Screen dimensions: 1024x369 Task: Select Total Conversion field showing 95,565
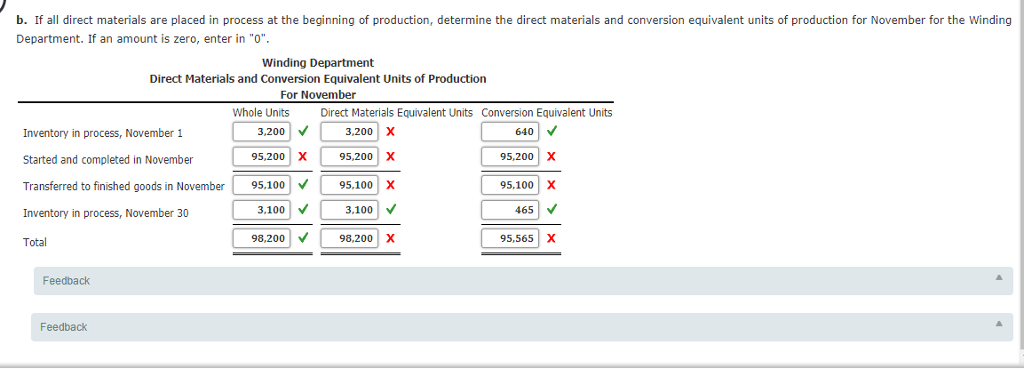coord(510,239)
